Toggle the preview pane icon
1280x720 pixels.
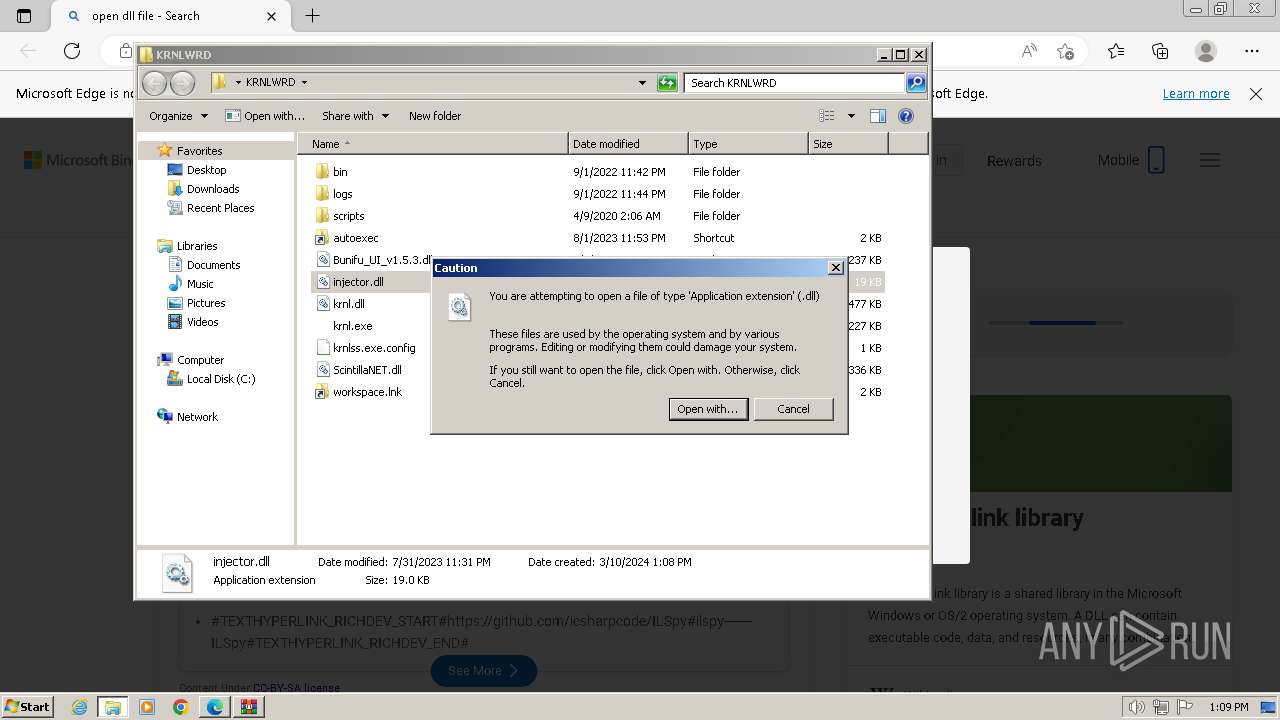[x=878, y=116]
